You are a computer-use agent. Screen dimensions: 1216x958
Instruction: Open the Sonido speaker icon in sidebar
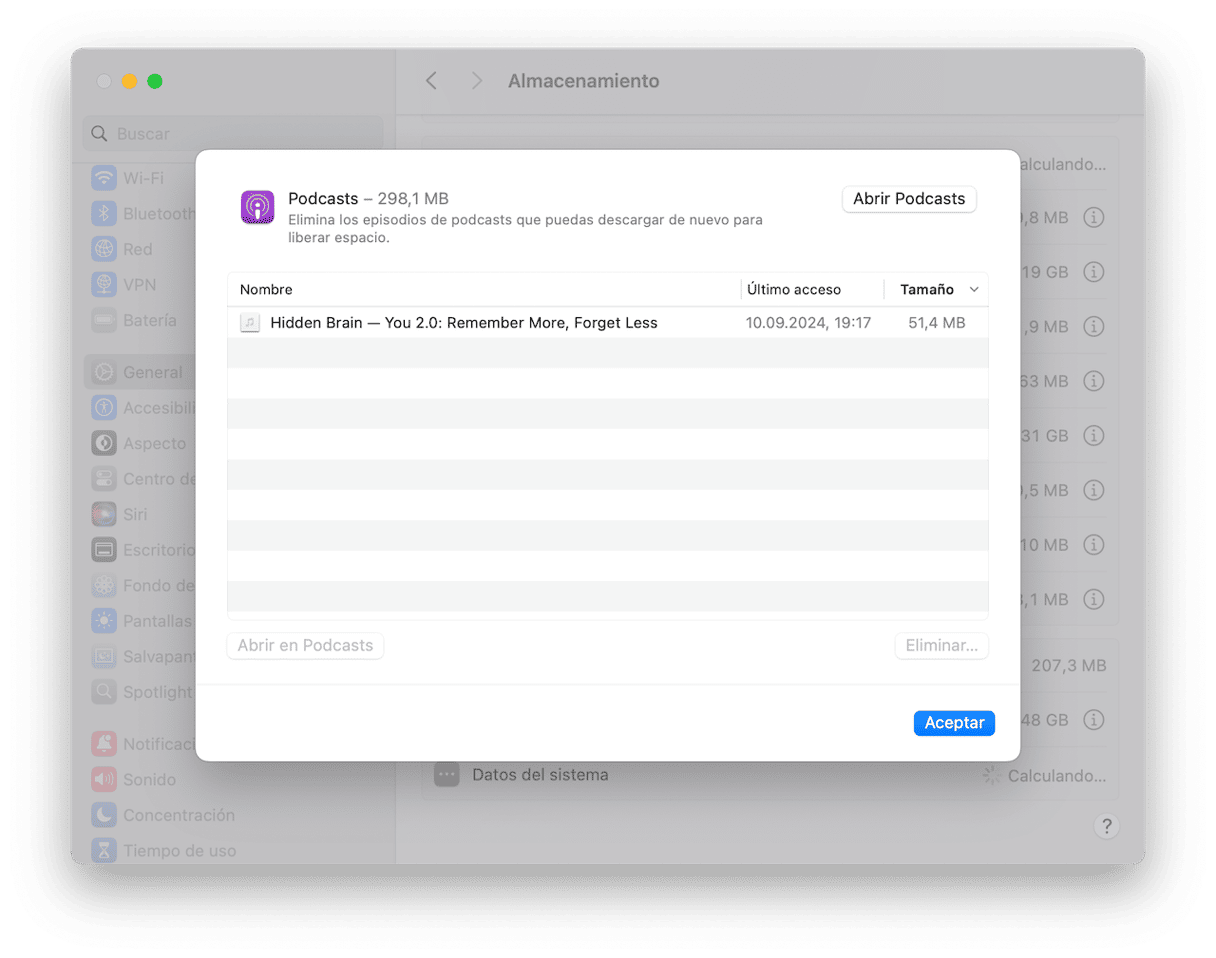coord(104,779)
